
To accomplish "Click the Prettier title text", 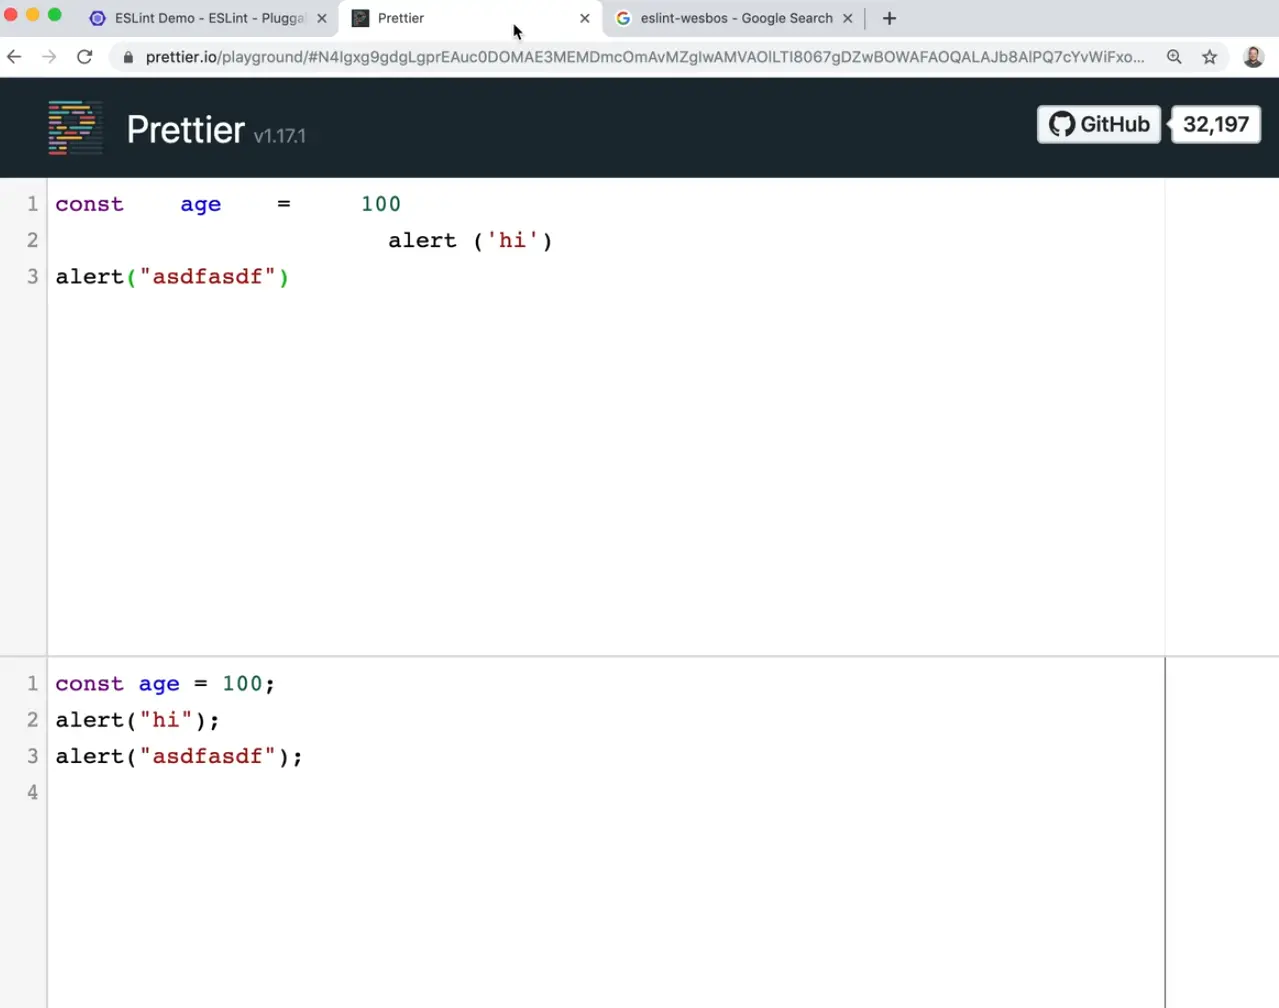I will pyautogui.click(x=186, y=129).
